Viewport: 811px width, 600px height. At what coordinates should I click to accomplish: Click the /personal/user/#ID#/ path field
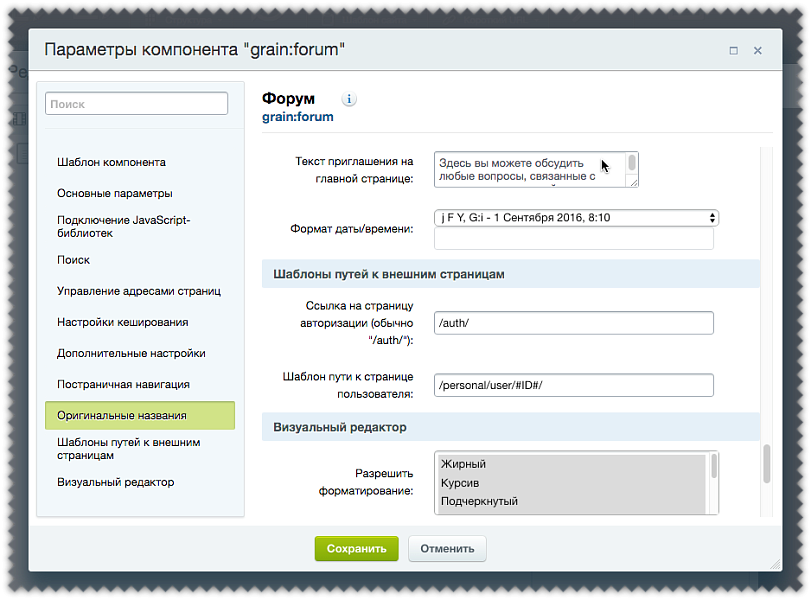pyautogui.click(x=574, y=385)
